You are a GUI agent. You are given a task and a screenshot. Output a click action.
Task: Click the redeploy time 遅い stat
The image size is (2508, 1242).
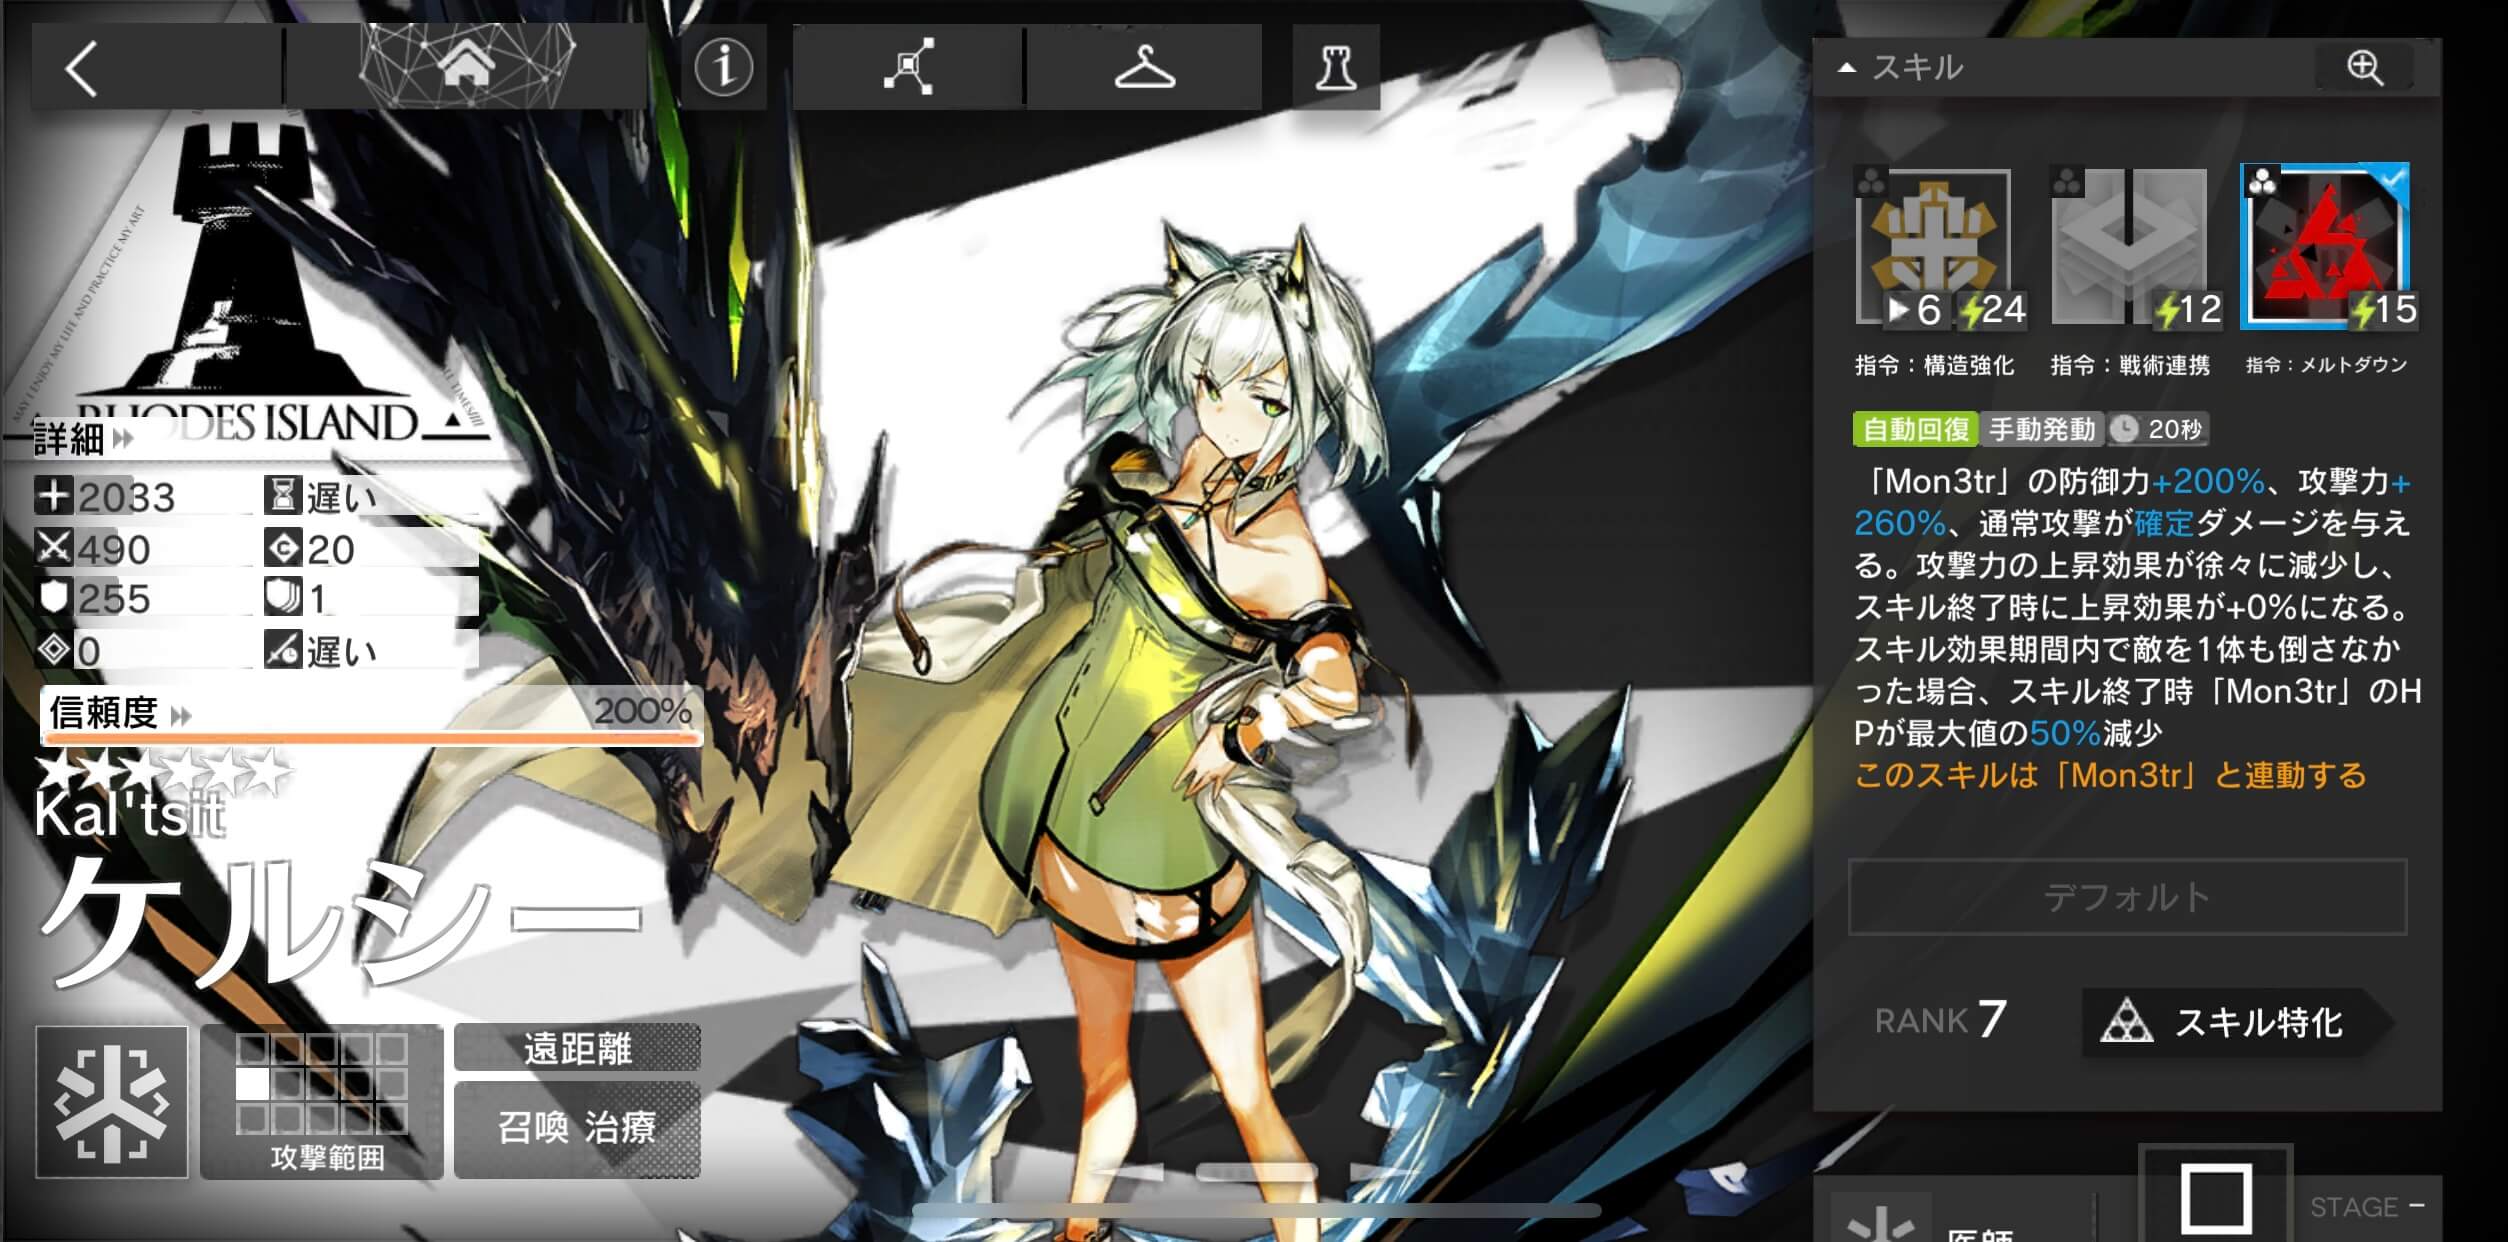(x=341, y=497)
